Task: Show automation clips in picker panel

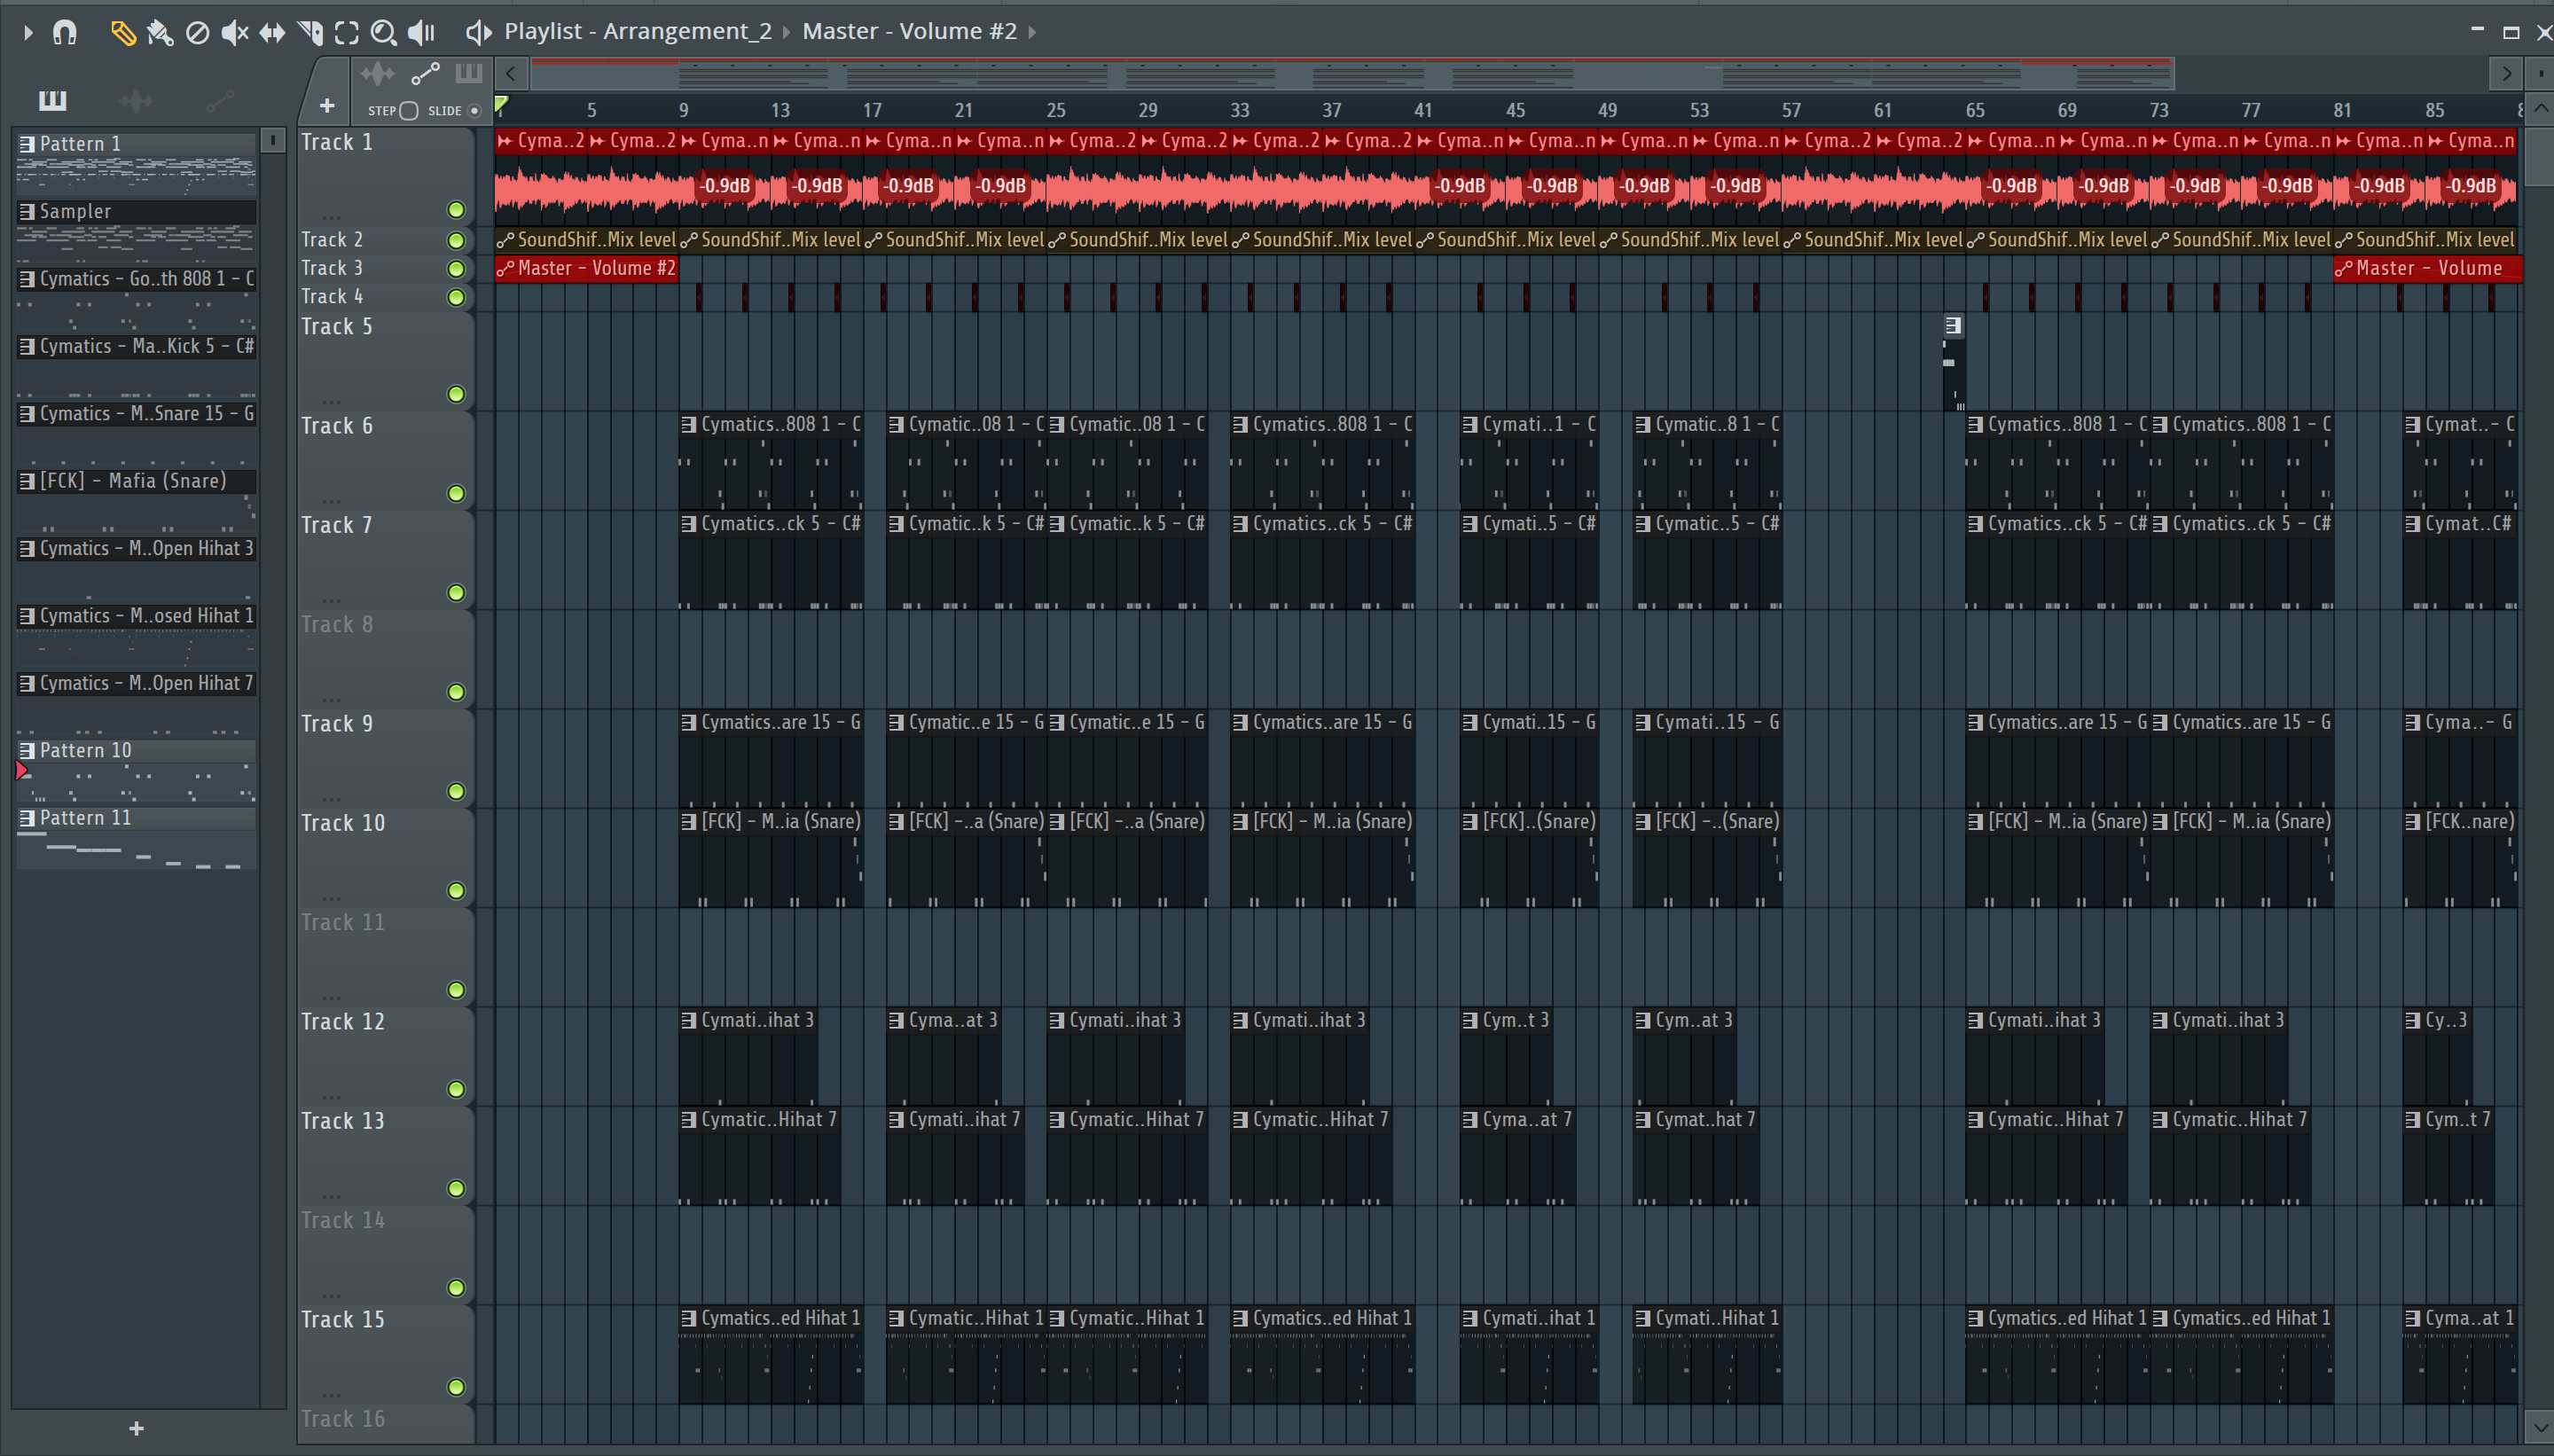Action: (220, 100)
